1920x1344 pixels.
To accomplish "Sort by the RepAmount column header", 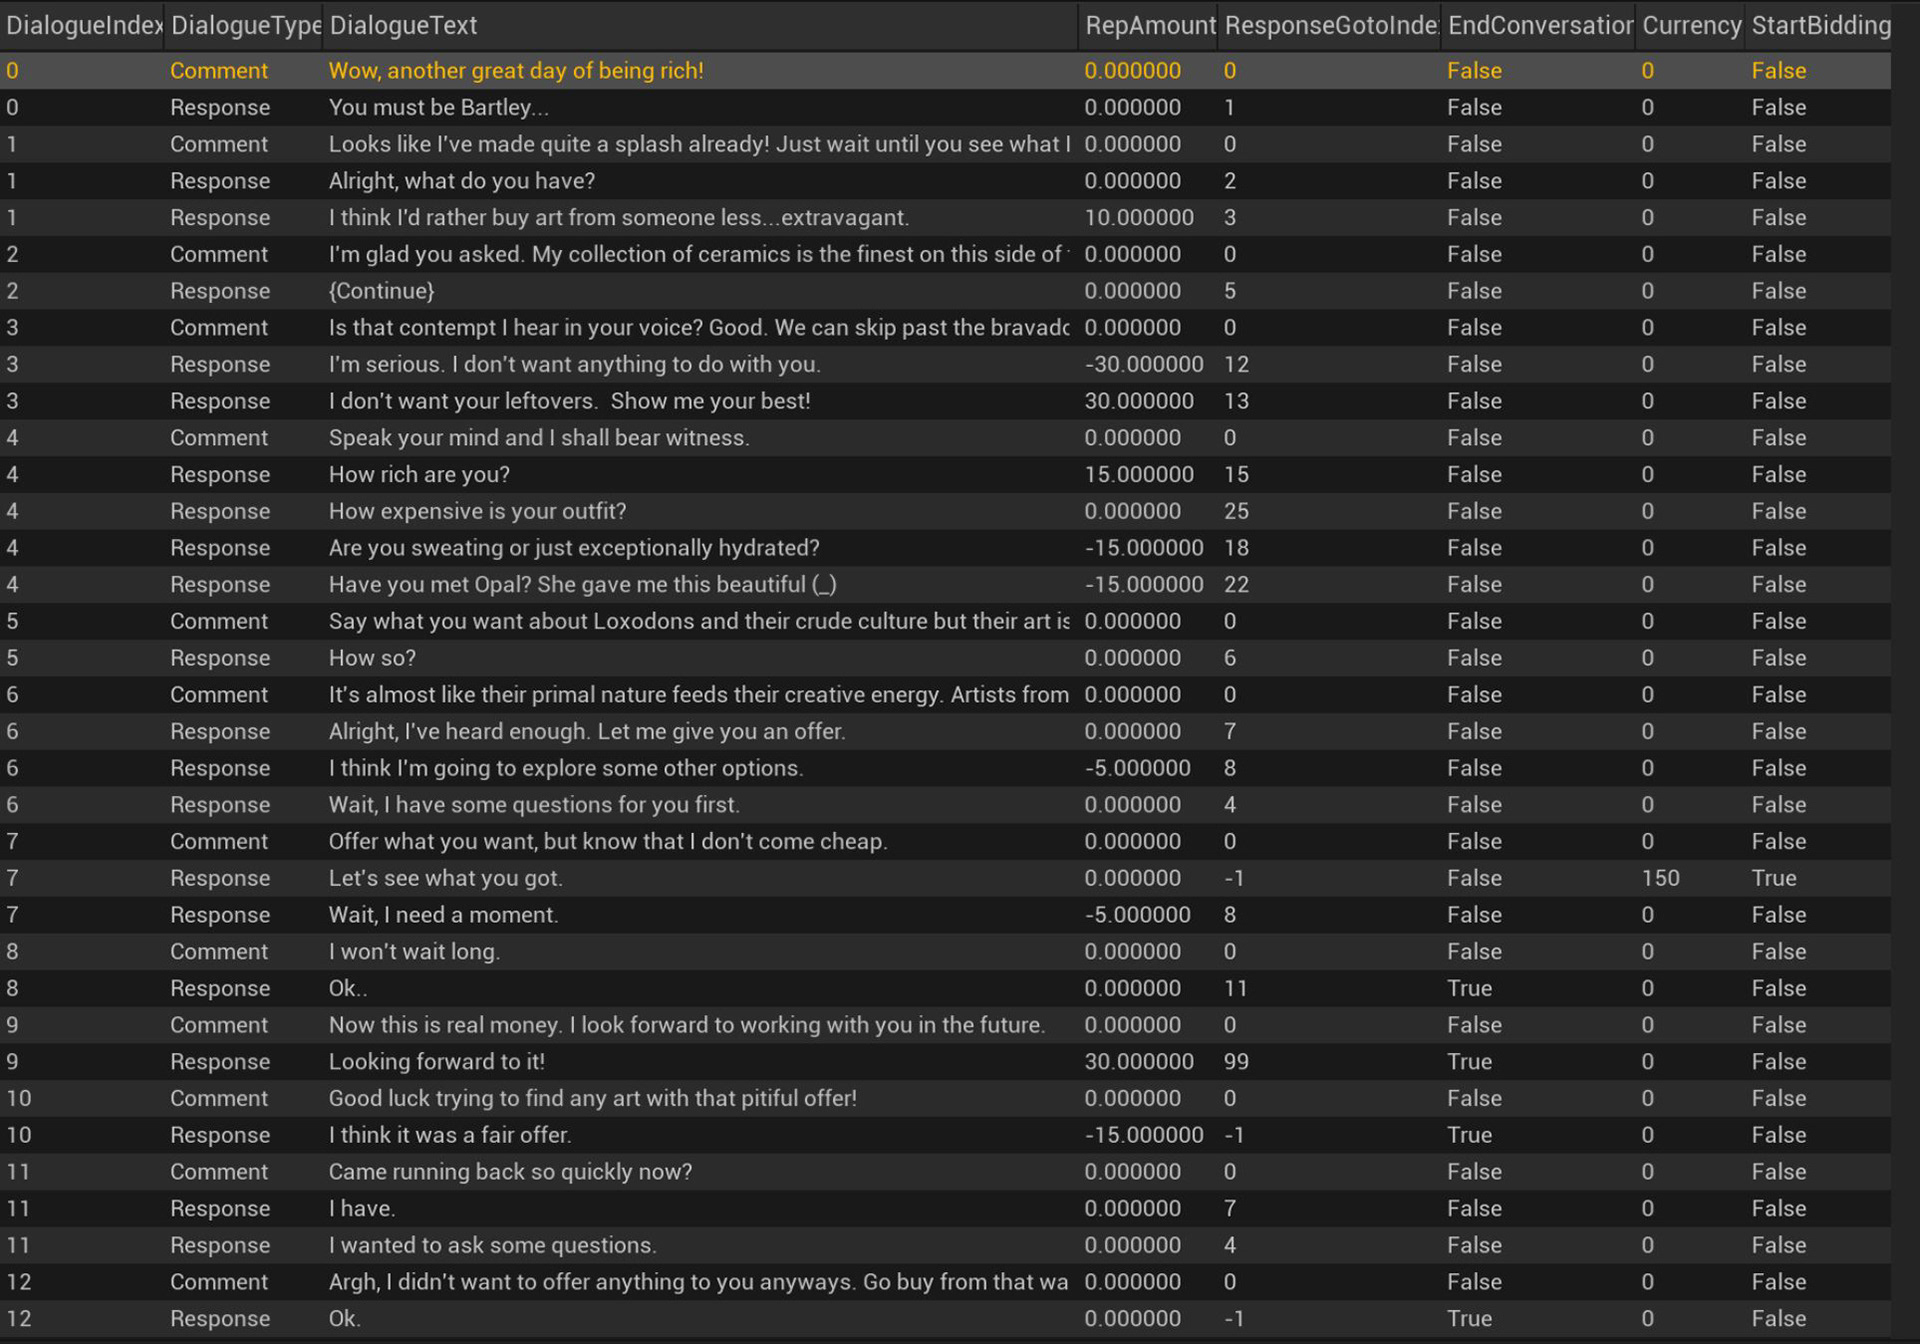I will pyautogui.click(x=1149, y=25).
